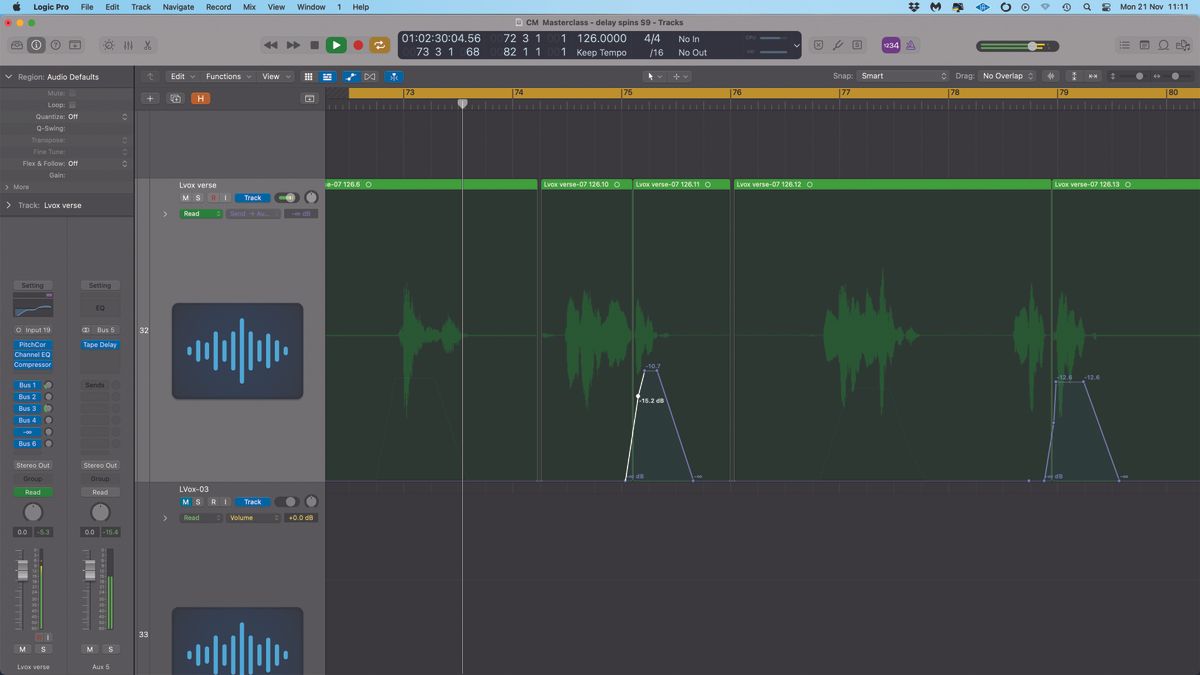This screenshot has width=1200, height=675.
Task: Open the Functions menu in the tracks area
Action: tap(225, 76)
